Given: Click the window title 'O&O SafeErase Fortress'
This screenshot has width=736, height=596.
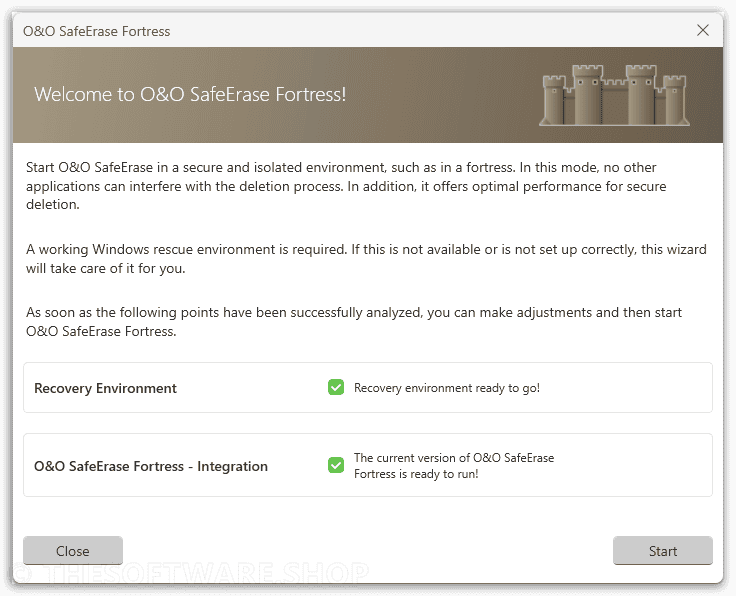Looking at the screenshot, I should click(x=97, y=31).
